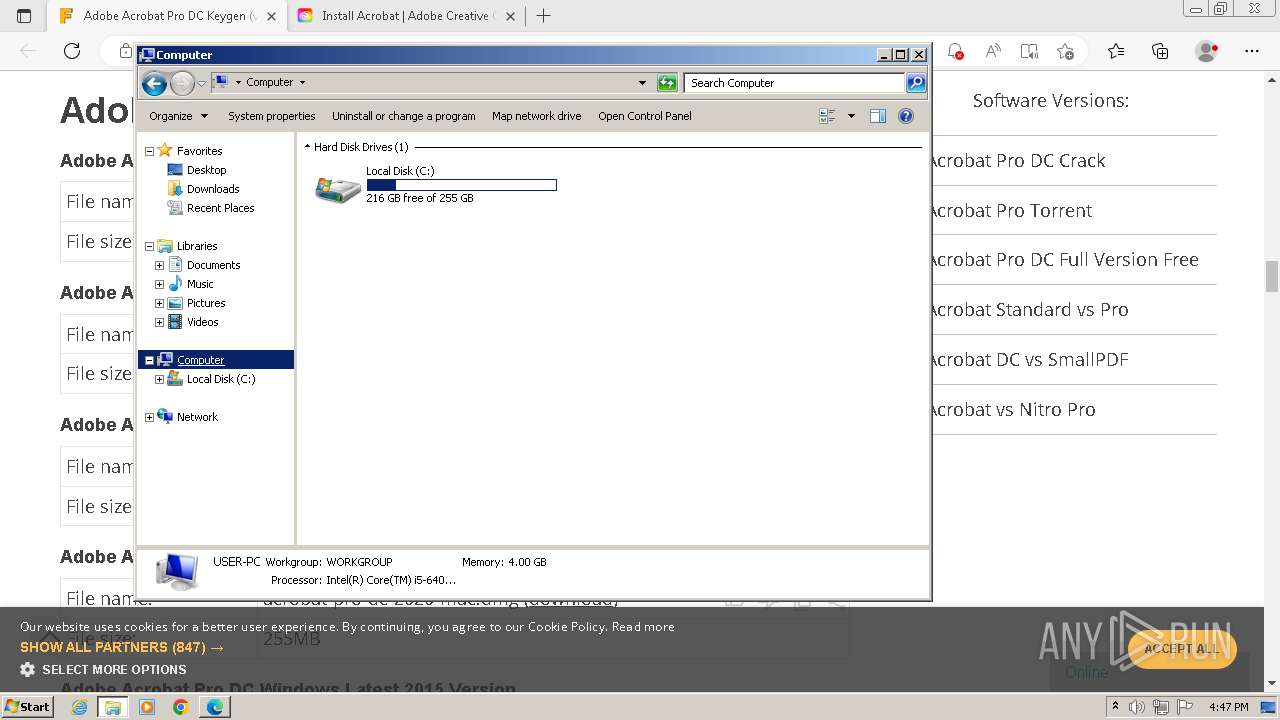Open Edge Collections icon

1160,51
